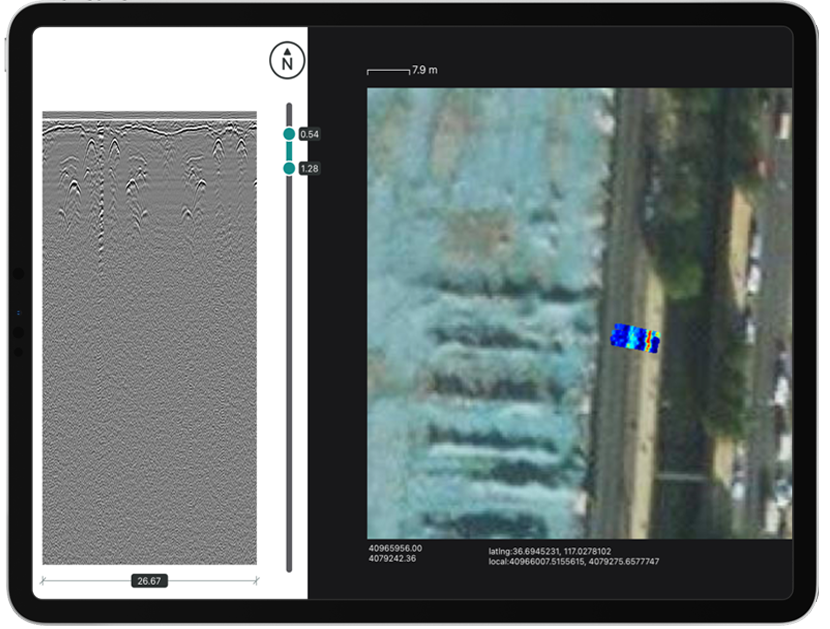Click the 1.28 depth value label
830x629 pixels.
point(310,168)
